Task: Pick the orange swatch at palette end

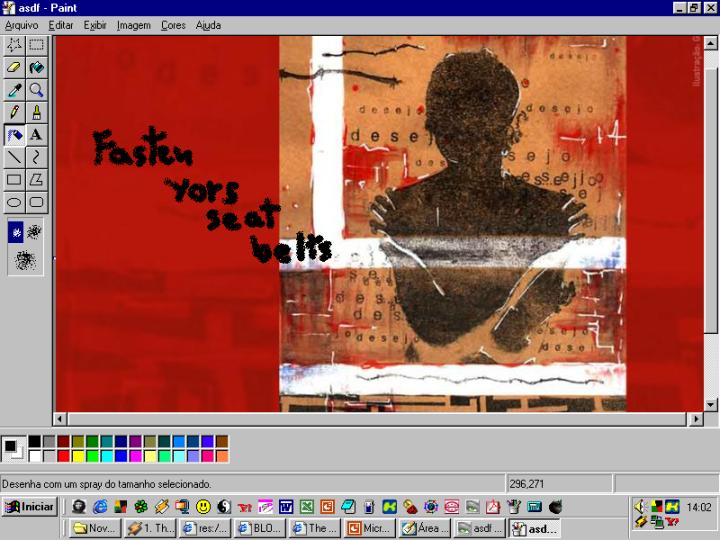Action: point(222,456)
